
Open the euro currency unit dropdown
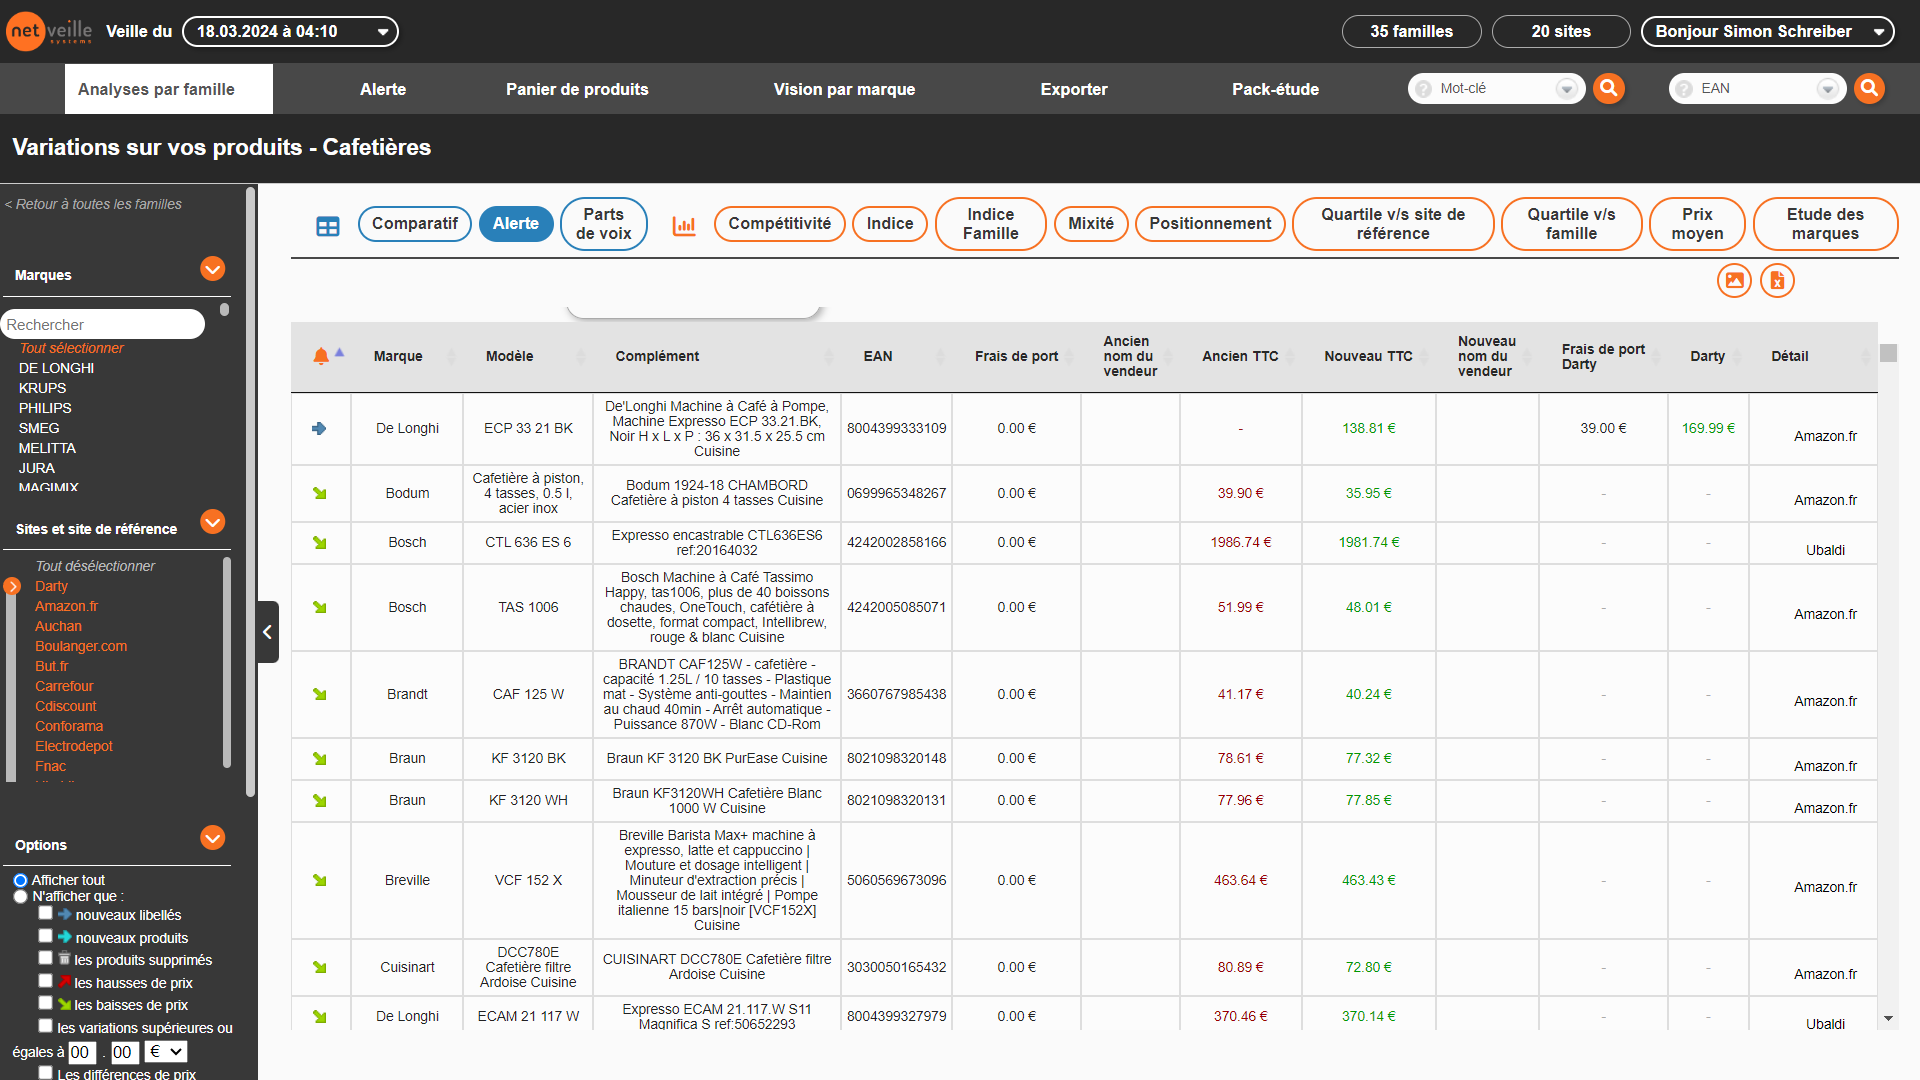click(x=166, y=1052)
